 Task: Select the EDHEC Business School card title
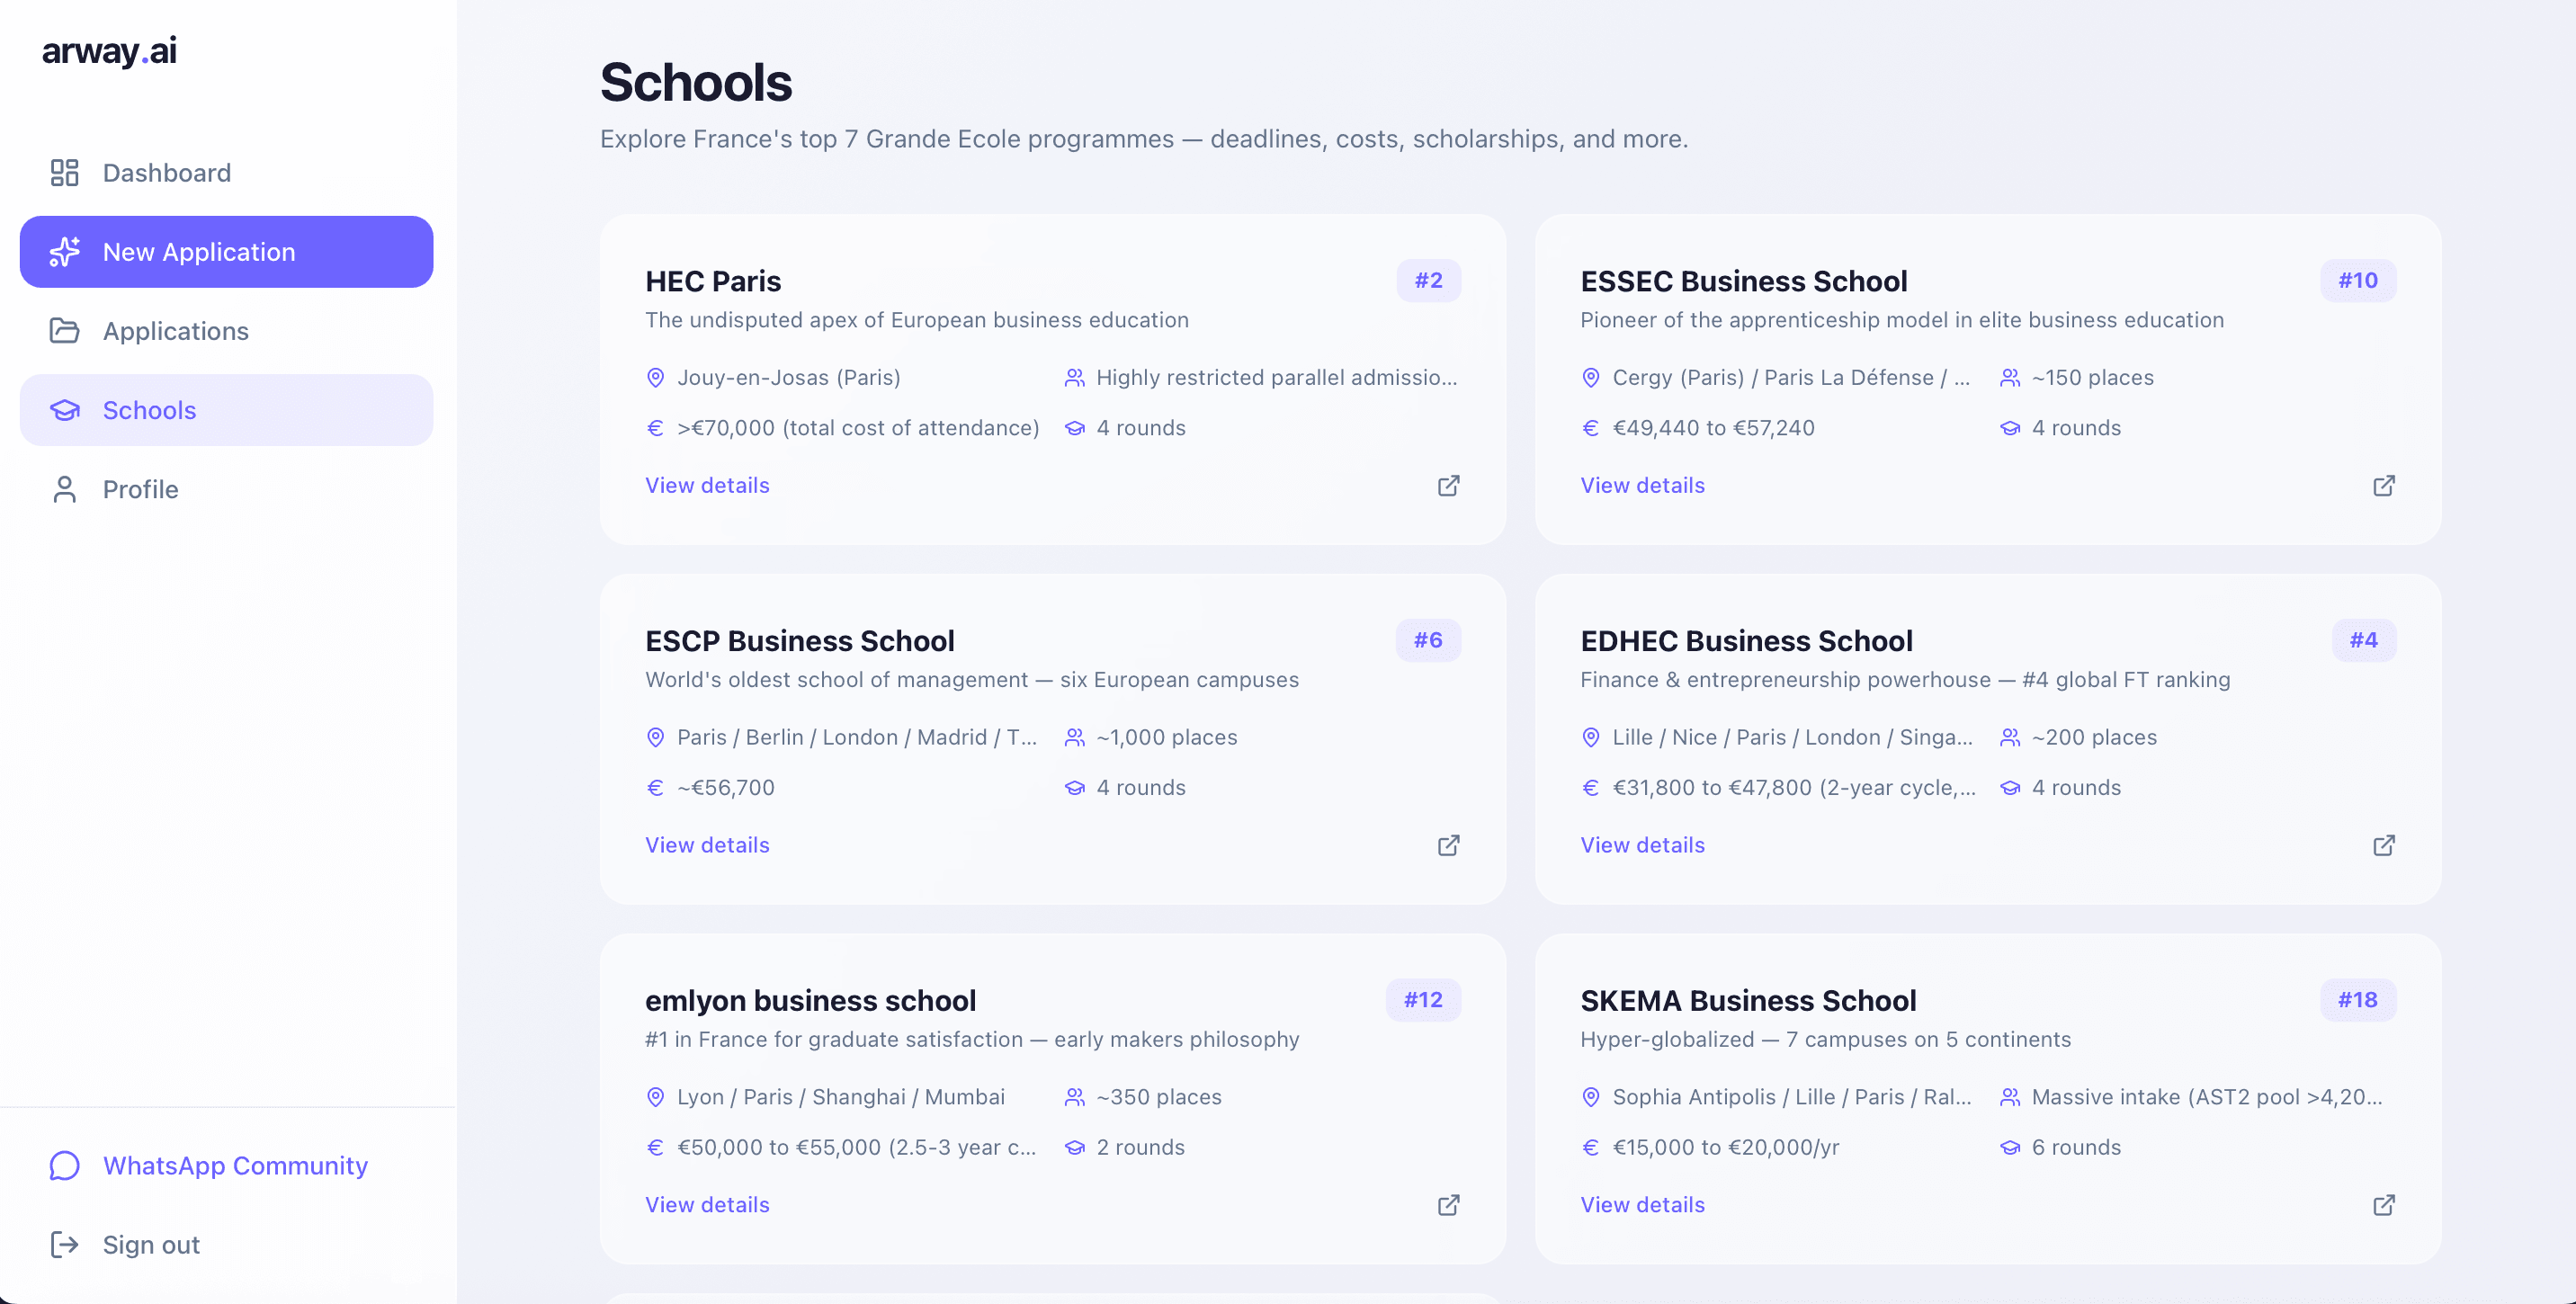pyautogui.click(x=1746, y=641)
